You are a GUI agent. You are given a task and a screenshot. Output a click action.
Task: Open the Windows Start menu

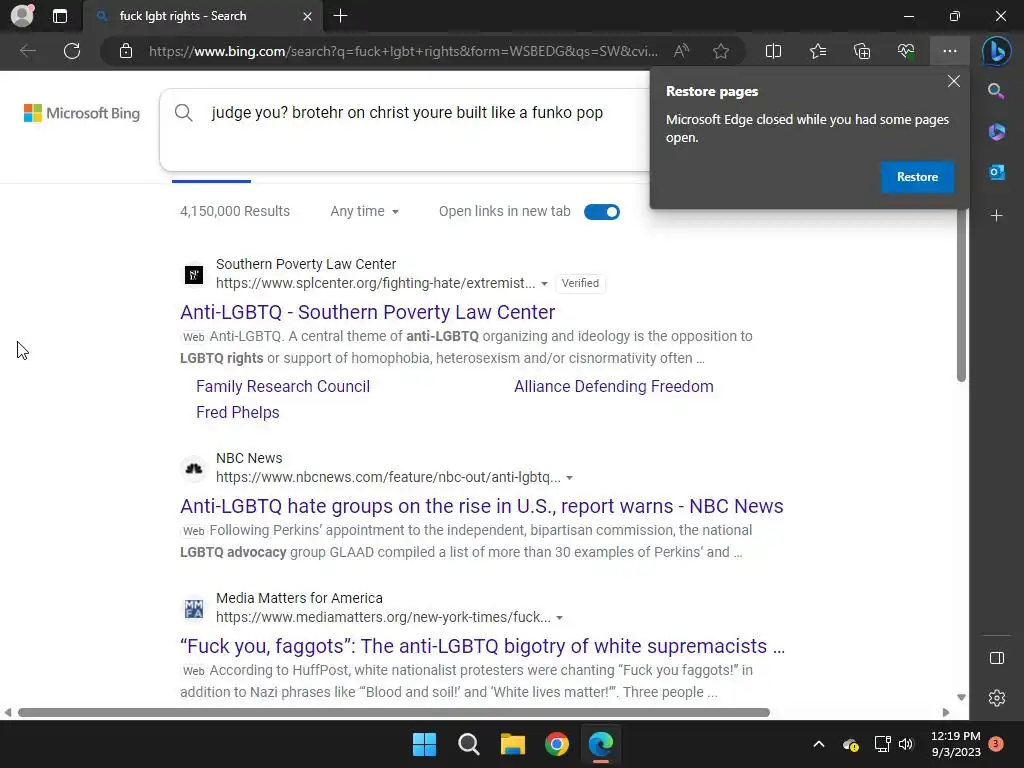pos(424,744)
